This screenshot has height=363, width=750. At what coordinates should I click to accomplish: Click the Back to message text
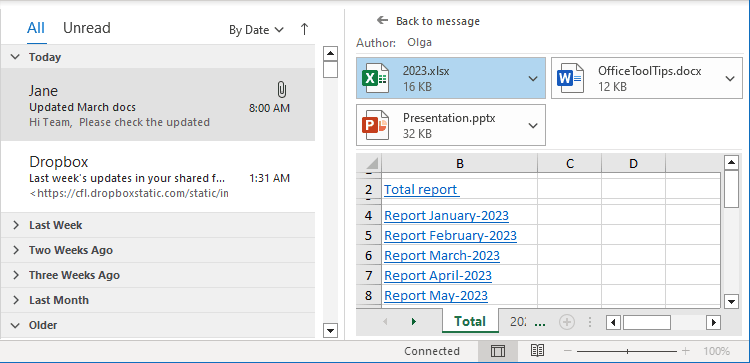coord(438,21)
